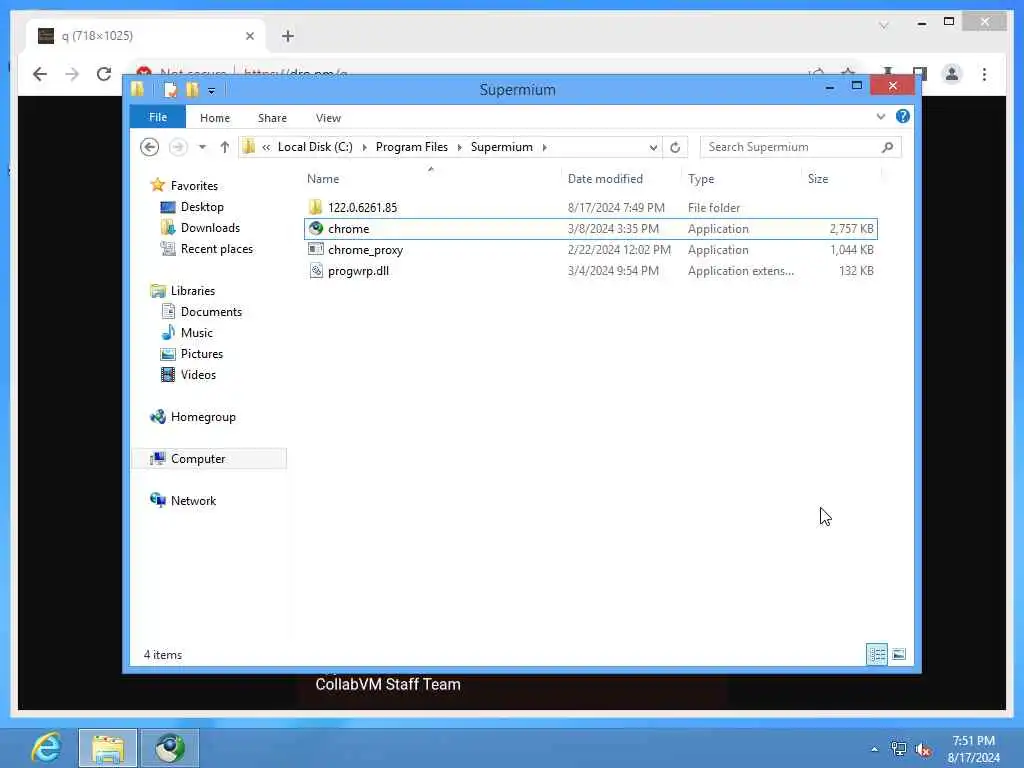Select the chrome application icon
1024x768 pixels.
pyautogui.click(x=316, y=229)
